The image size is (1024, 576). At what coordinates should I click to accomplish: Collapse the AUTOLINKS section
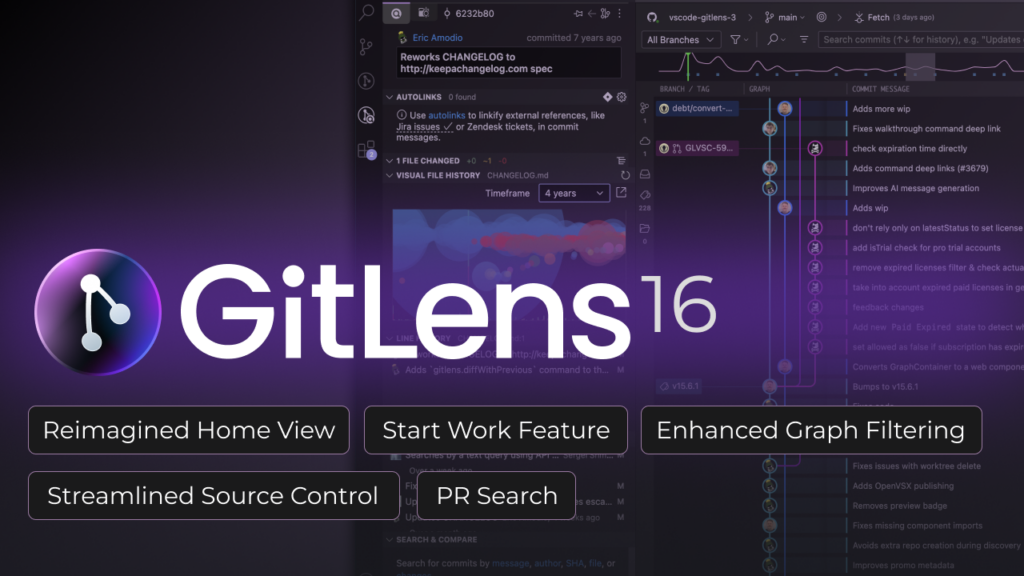pyautogui.click(x=389, y=96)
